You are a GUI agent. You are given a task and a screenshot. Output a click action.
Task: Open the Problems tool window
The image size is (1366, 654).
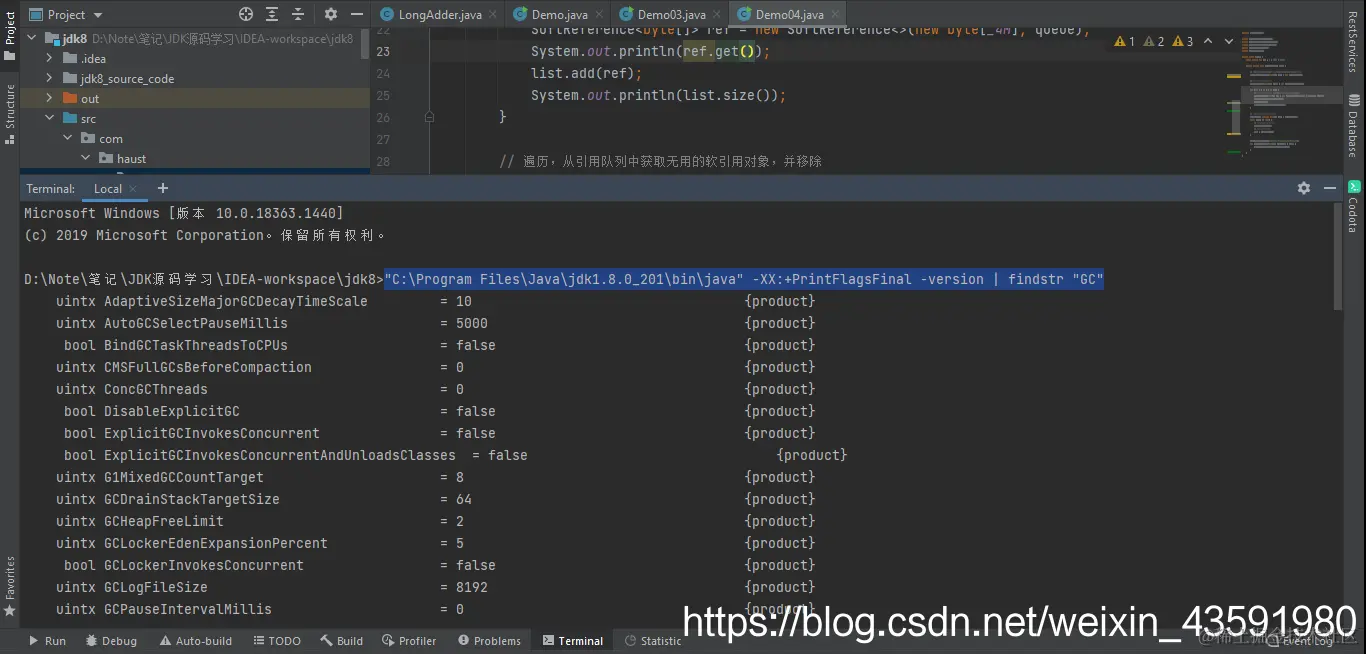pos(489,641)
